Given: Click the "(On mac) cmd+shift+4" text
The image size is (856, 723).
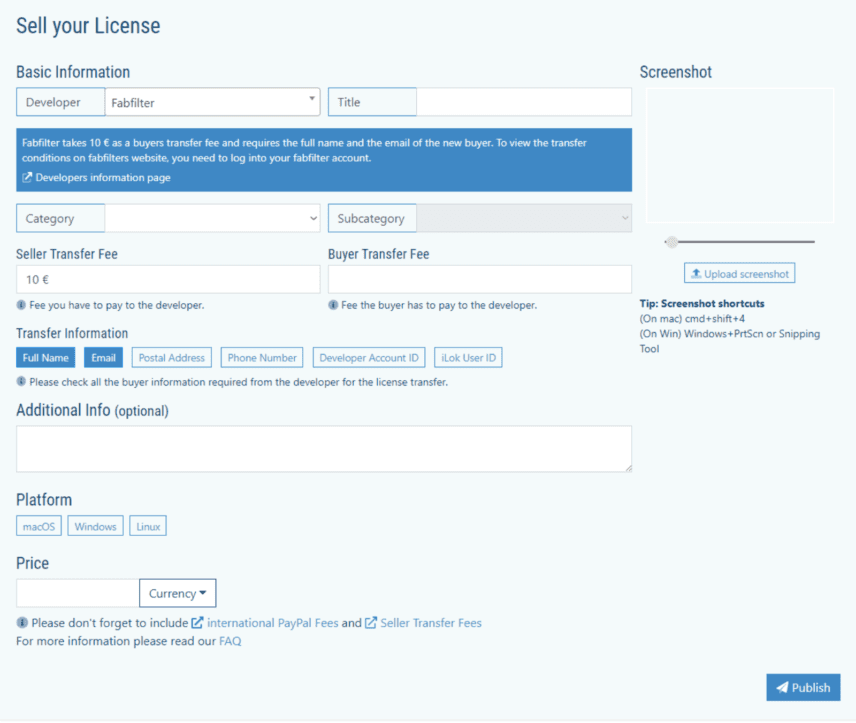Looking at the screenshot, I should coord(692,318).
